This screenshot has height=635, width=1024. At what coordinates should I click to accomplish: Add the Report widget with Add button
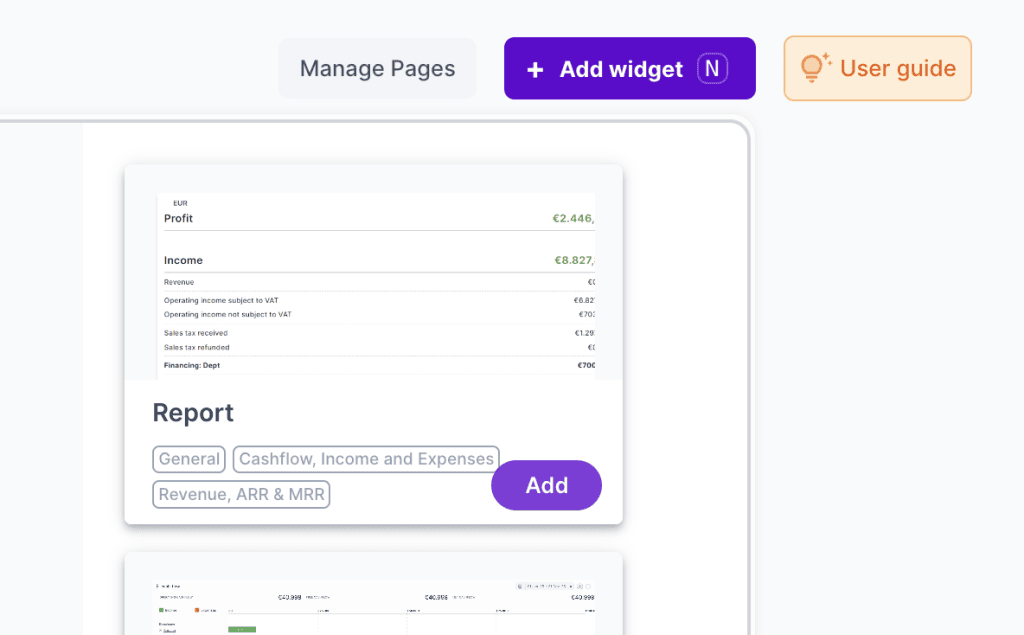[x=546, y=485]
